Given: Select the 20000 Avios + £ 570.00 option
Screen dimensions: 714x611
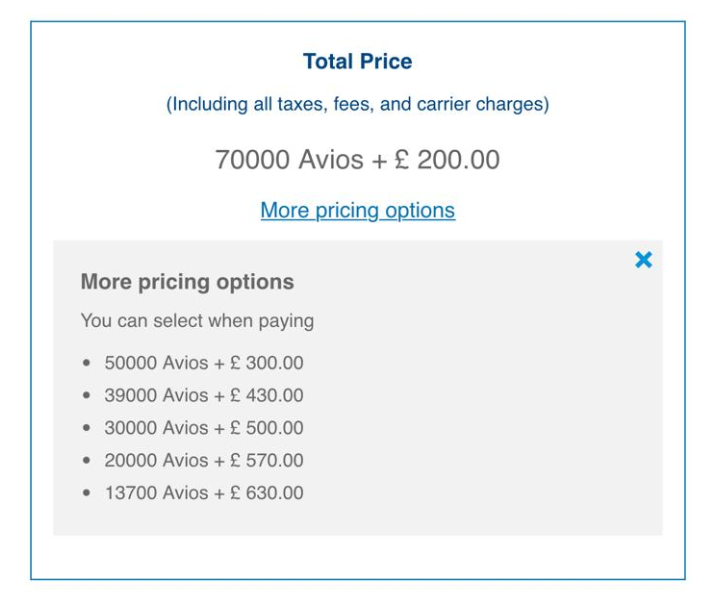Looking at the screenshot, I should coord(203,461).
